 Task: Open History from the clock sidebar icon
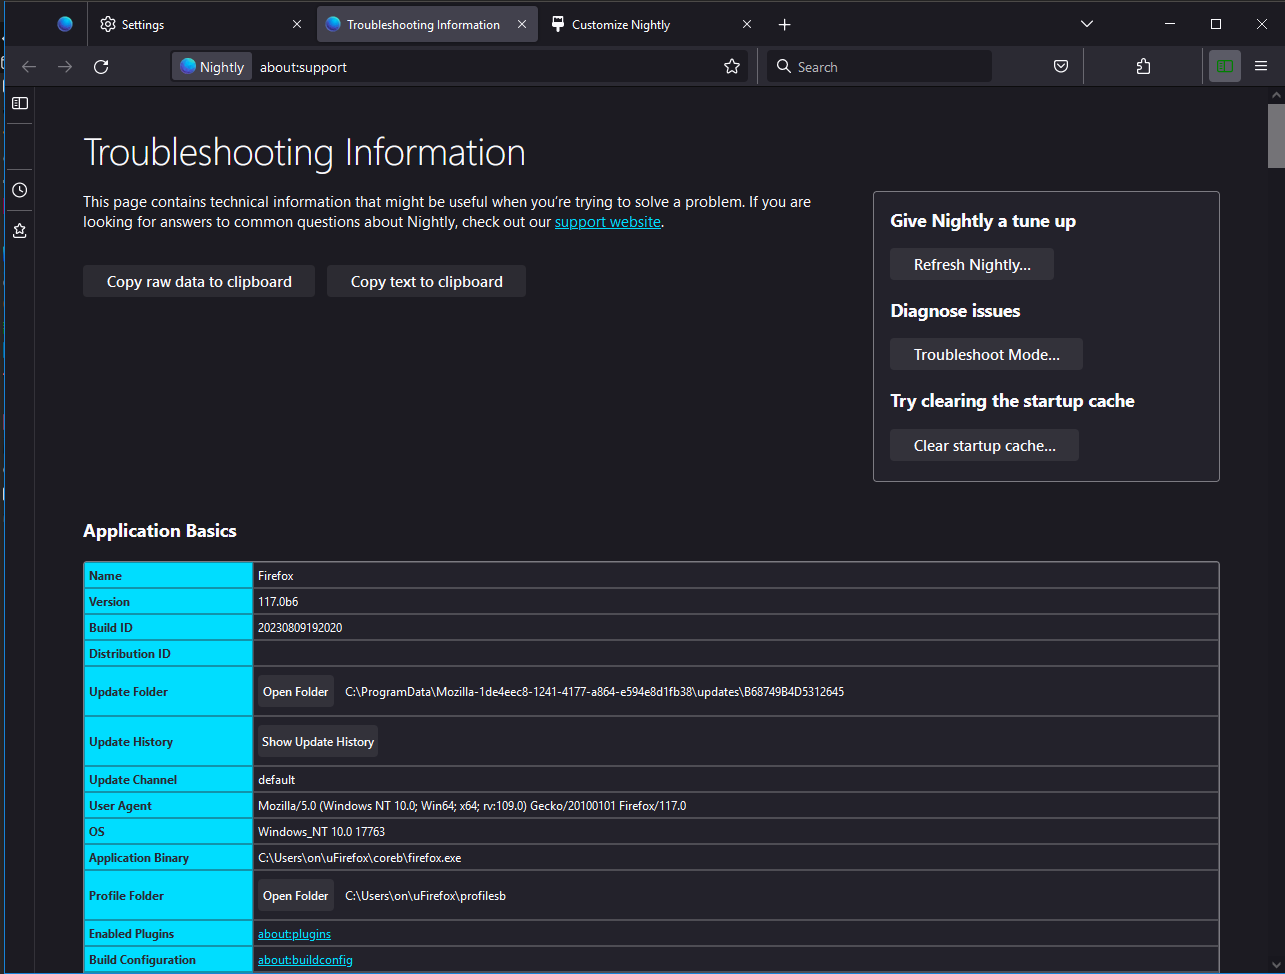pos(19,190)
